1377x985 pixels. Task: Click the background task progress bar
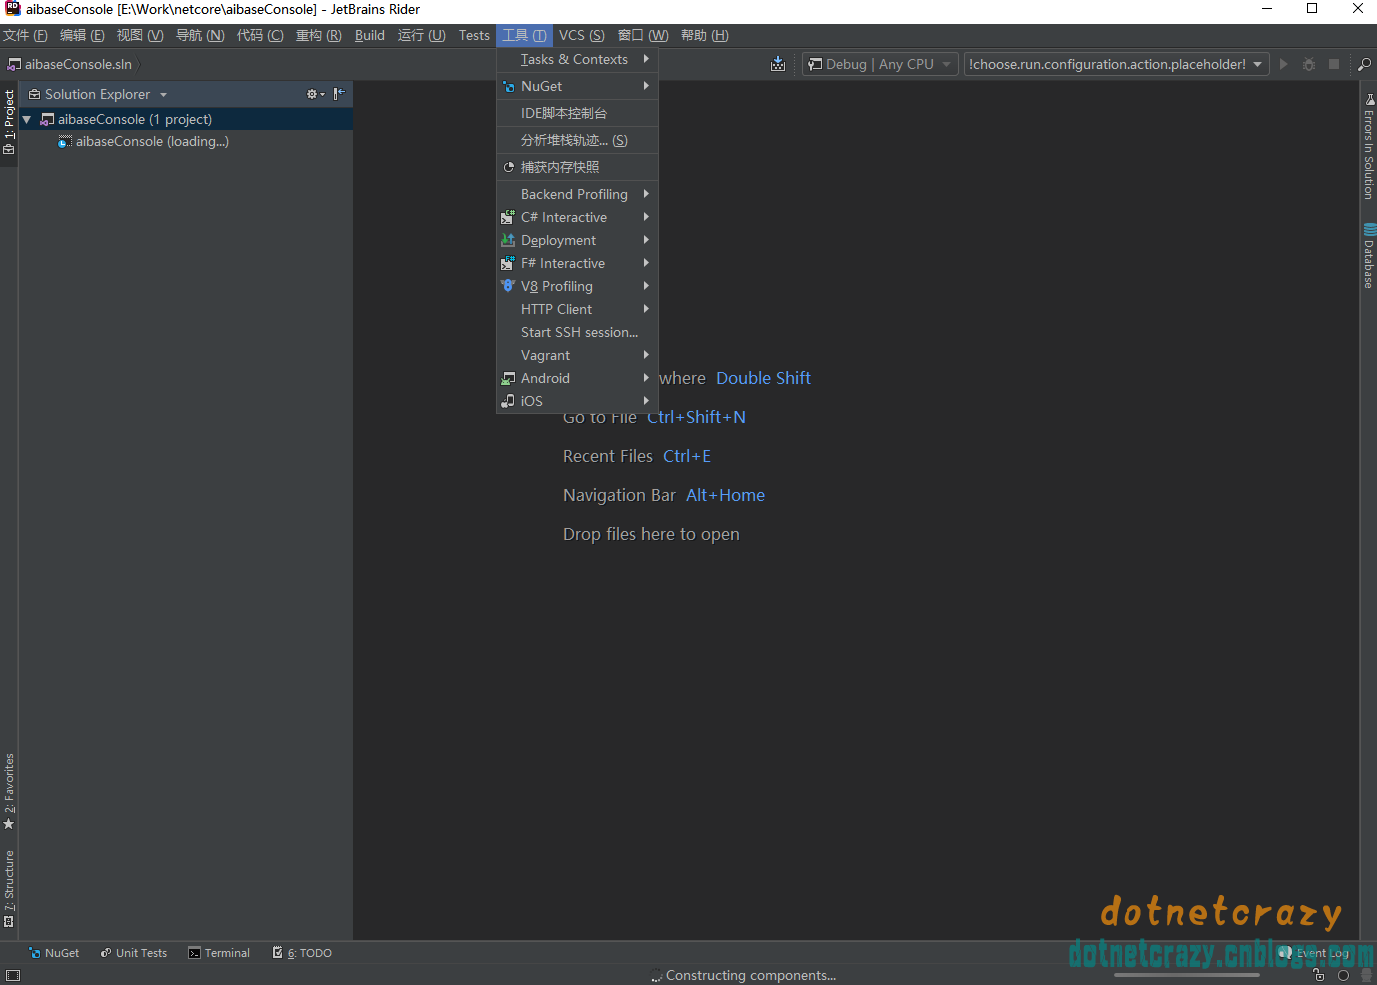[x=1187, y=974]
